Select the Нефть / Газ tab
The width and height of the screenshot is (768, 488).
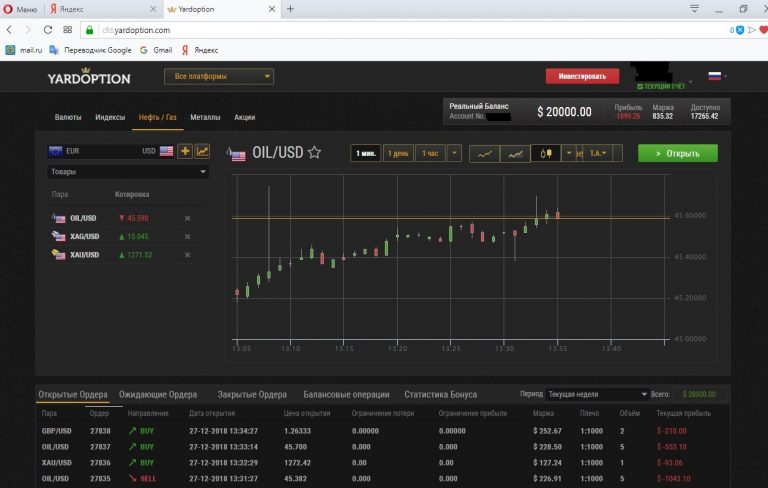pos(157,117)
